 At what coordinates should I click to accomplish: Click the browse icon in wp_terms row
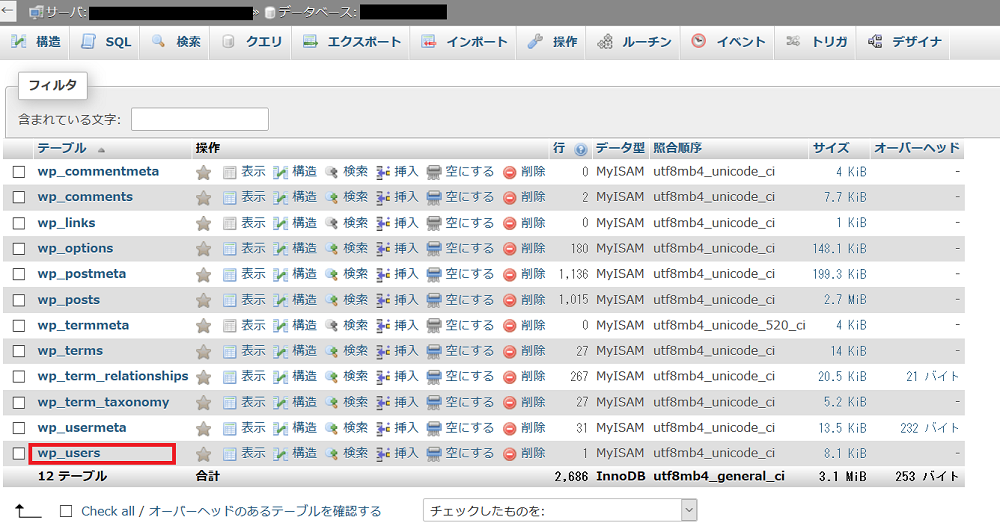tap(230, 351)
